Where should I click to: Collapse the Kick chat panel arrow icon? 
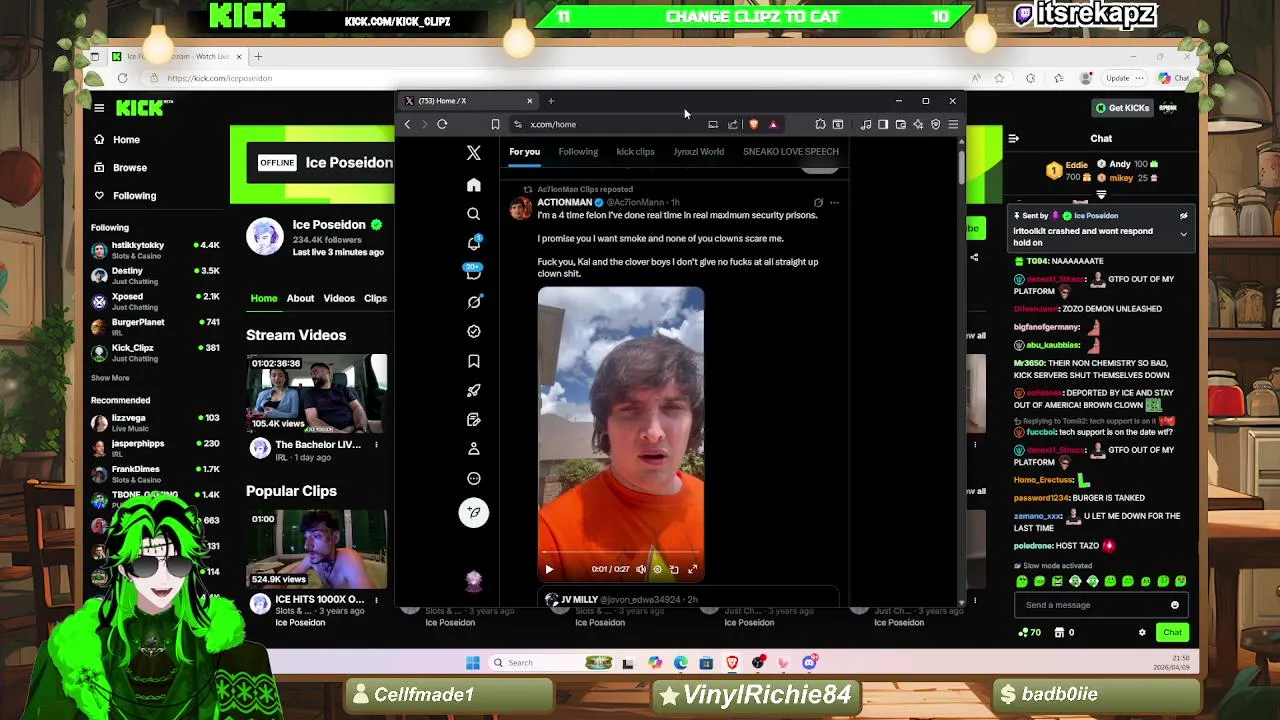[1013, 139]
